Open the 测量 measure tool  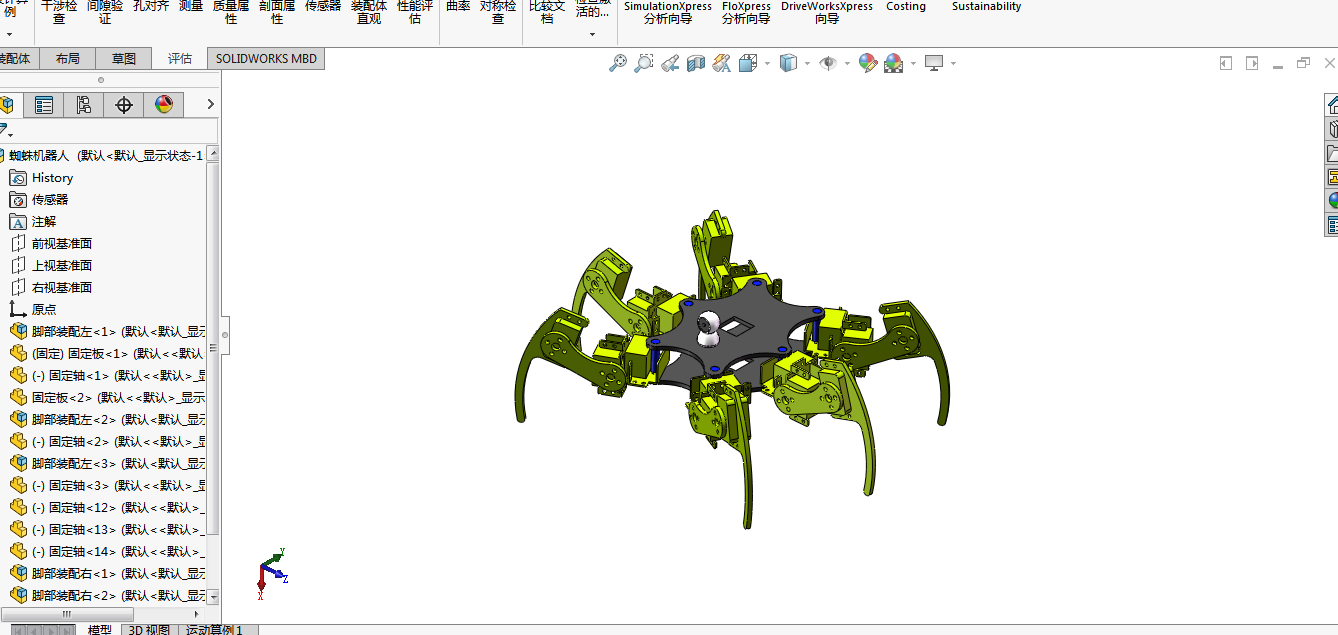tap(191, 6)
